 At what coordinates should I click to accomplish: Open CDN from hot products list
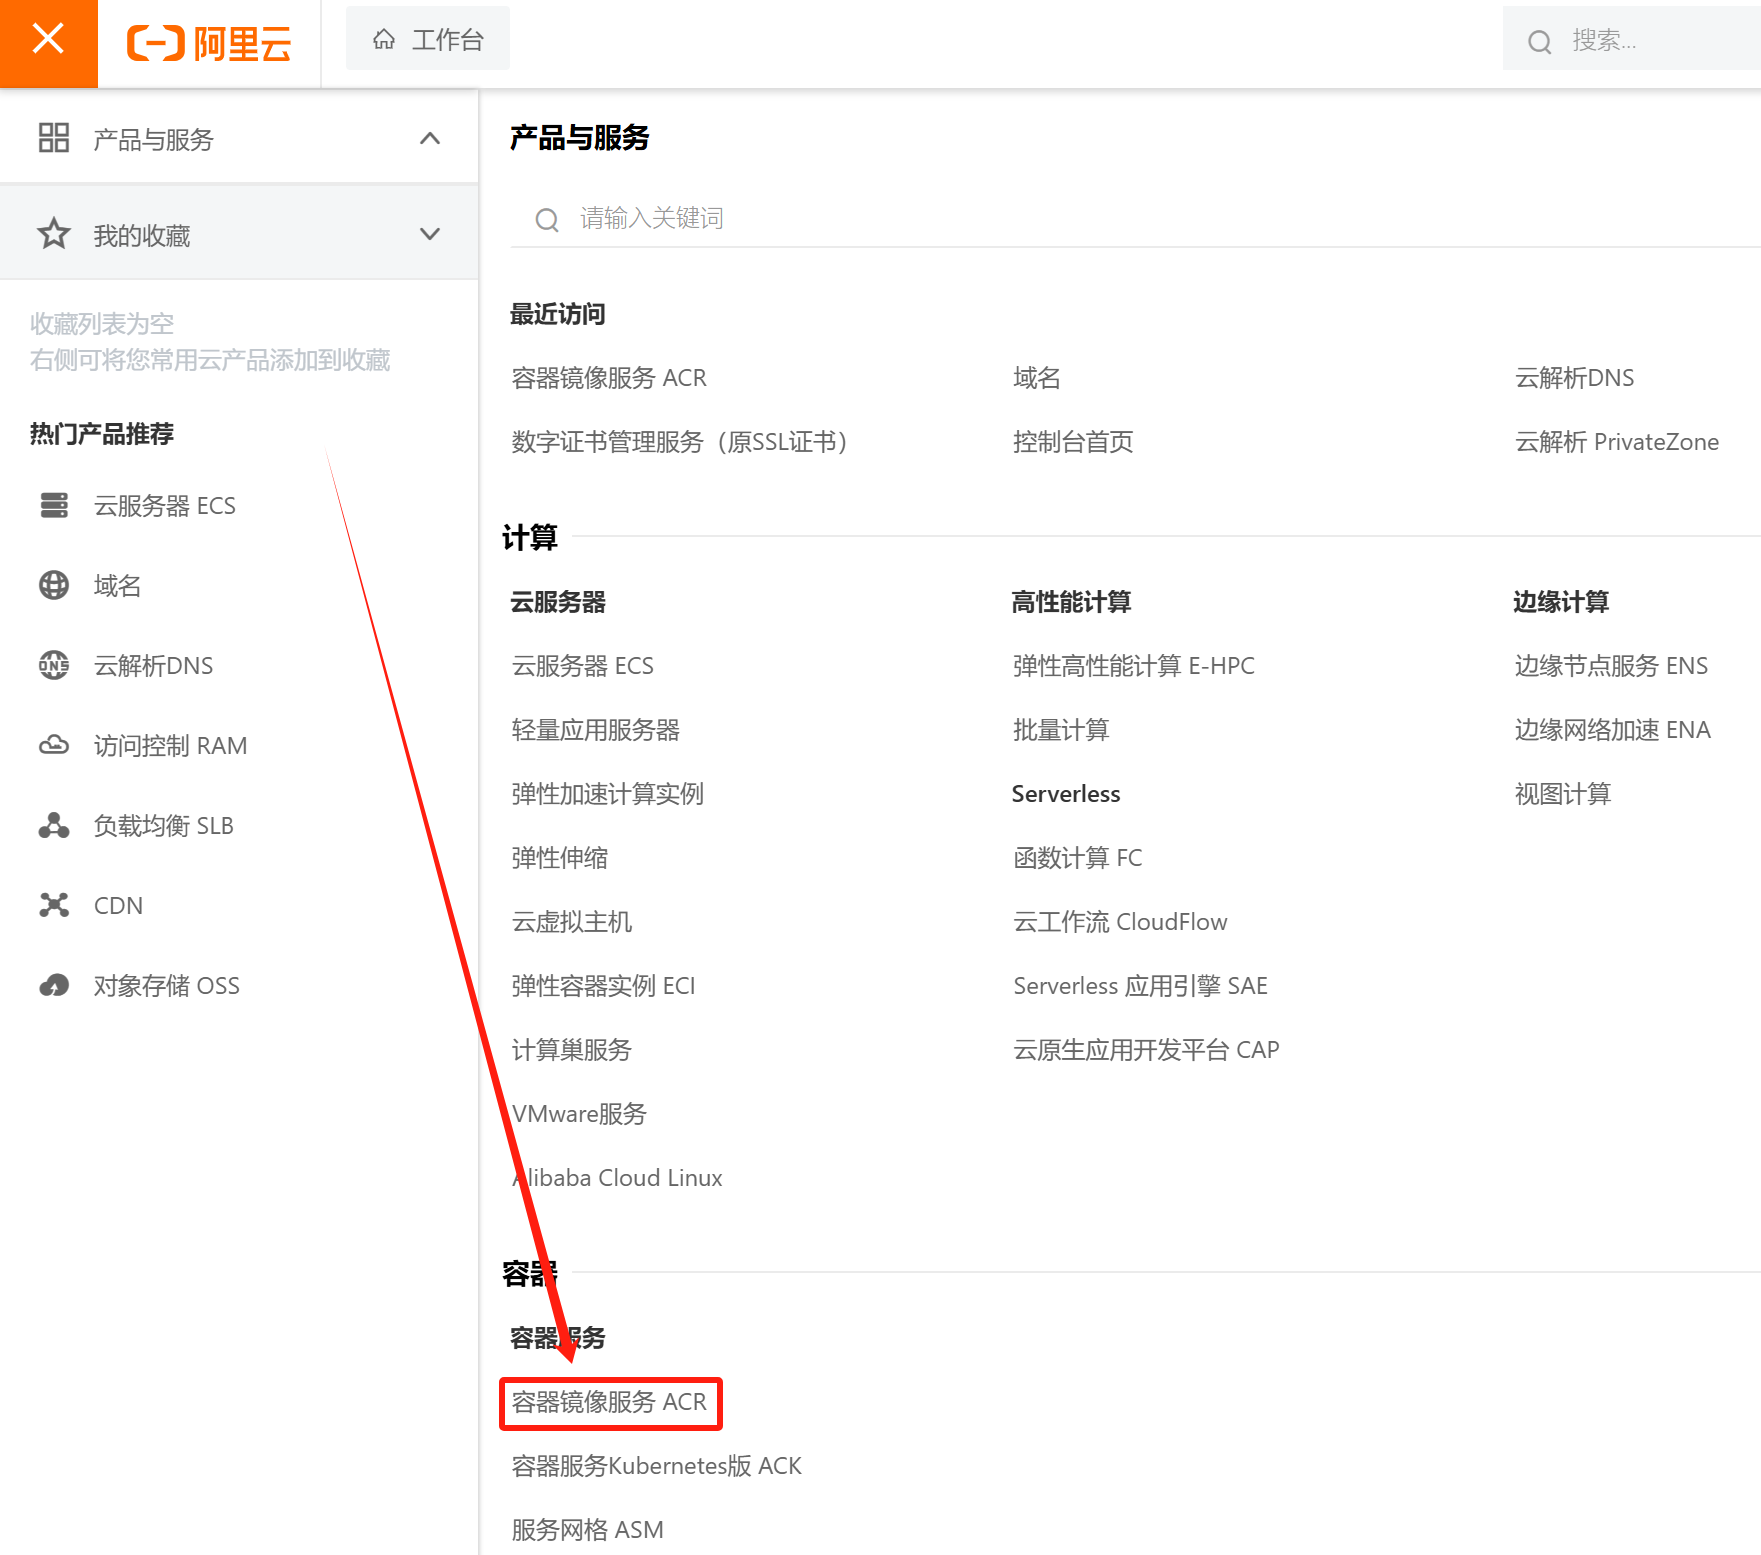click(119, 906)
